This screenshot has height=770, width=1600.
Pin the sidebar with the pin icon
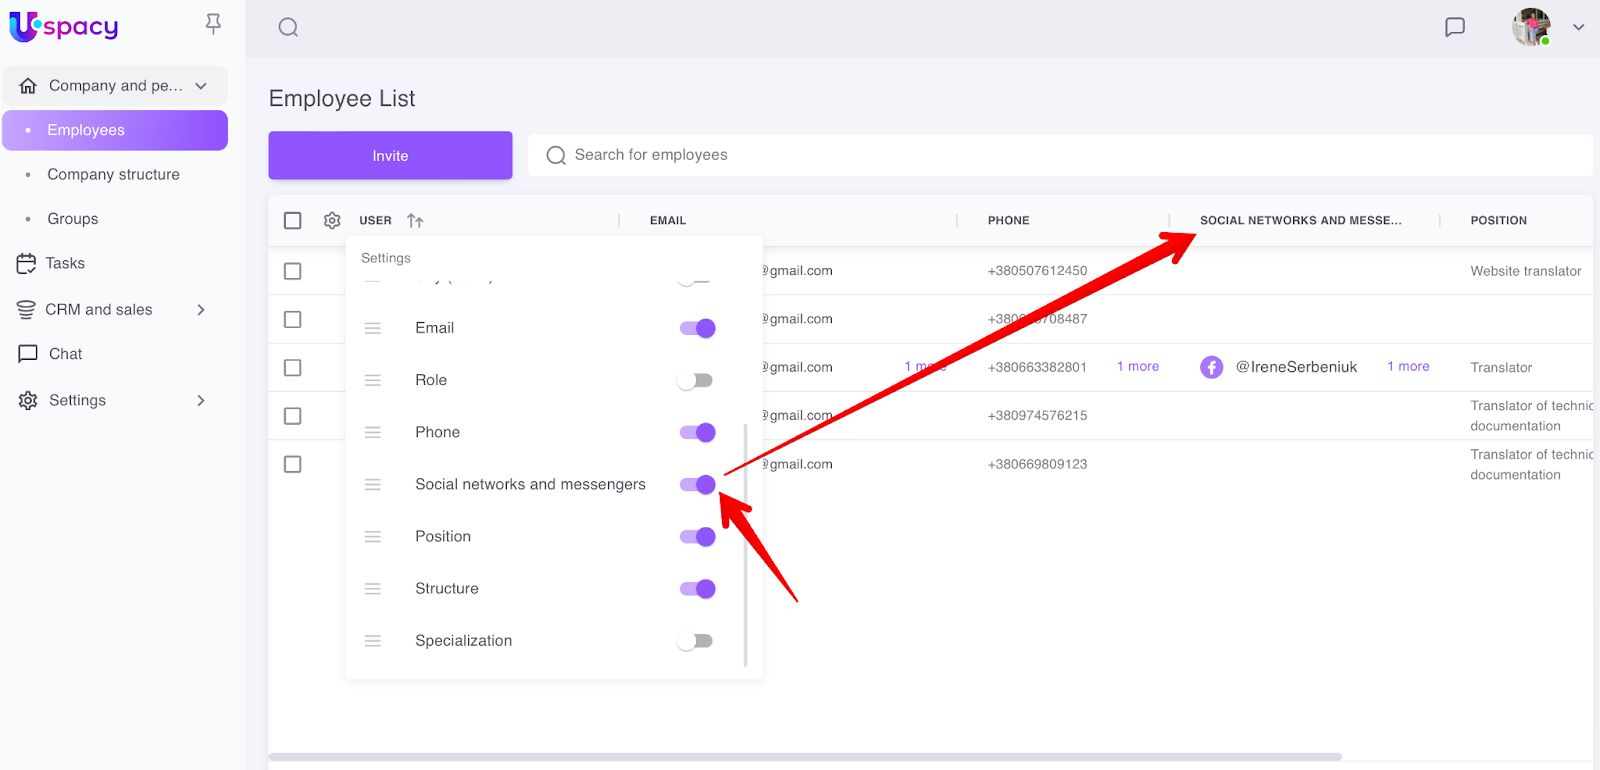213,24
